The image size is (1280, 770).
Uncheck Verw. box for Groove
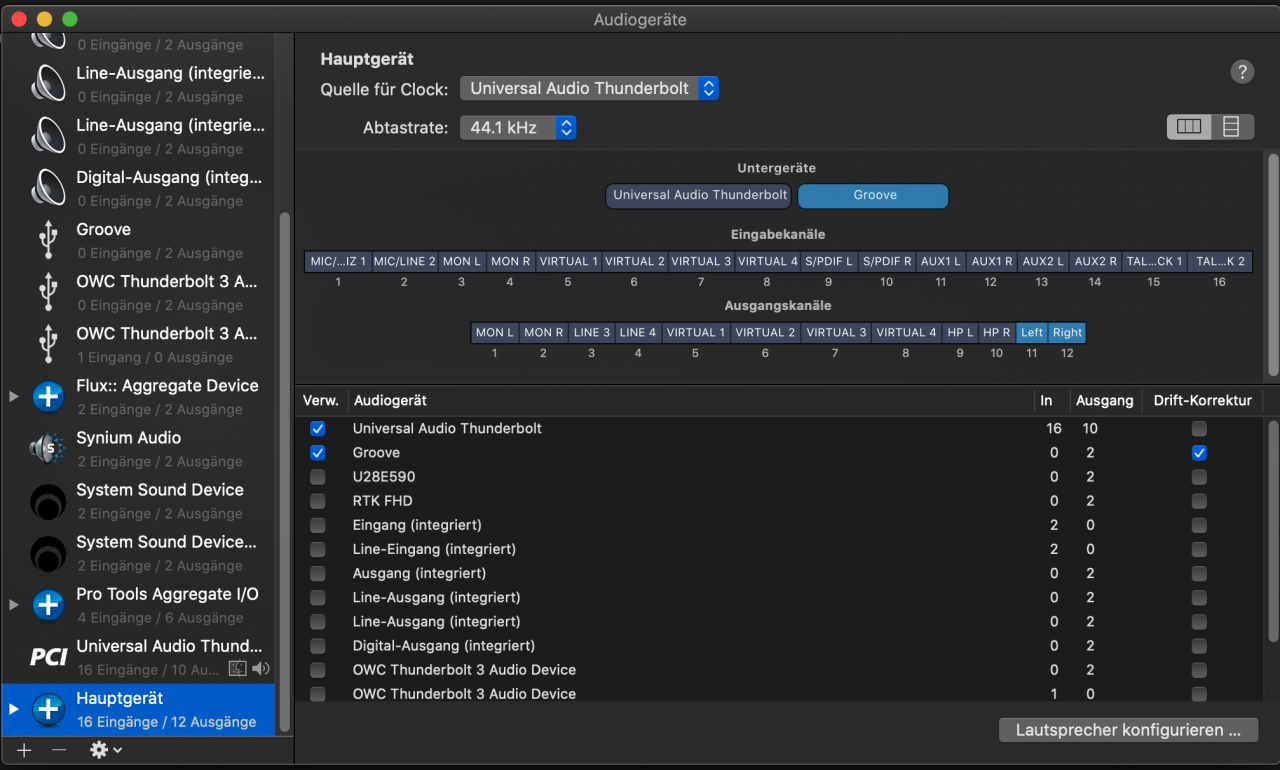318,452
